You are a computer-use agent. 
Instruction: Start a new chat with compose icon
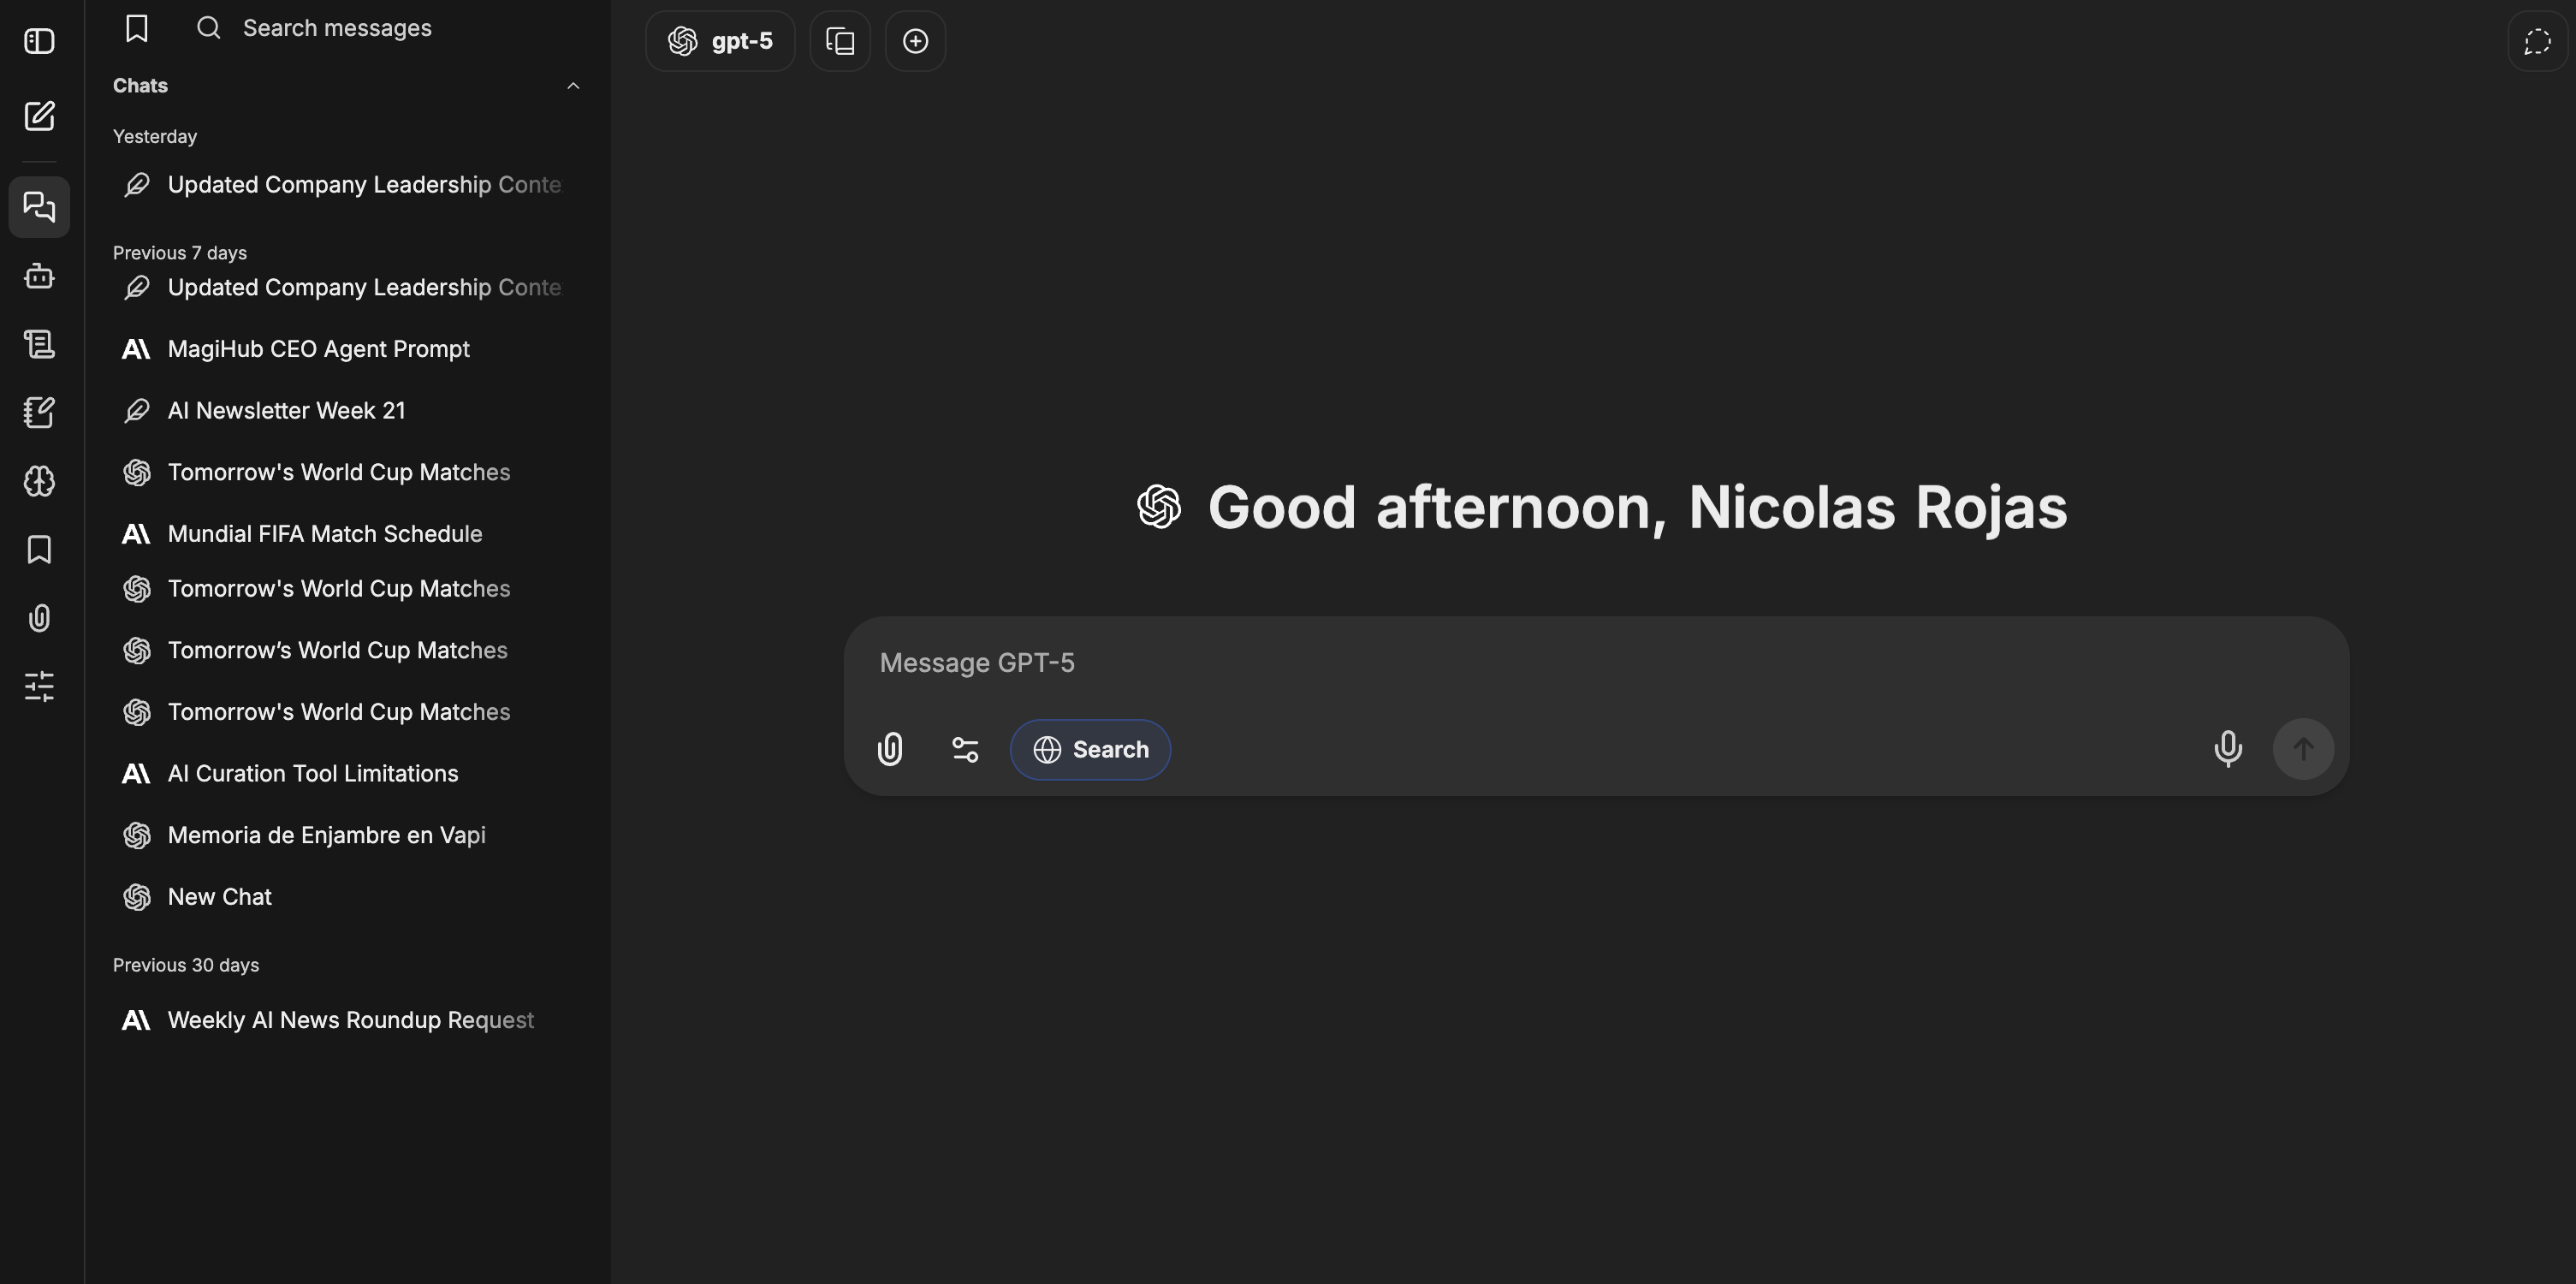[x=39, y=116]
